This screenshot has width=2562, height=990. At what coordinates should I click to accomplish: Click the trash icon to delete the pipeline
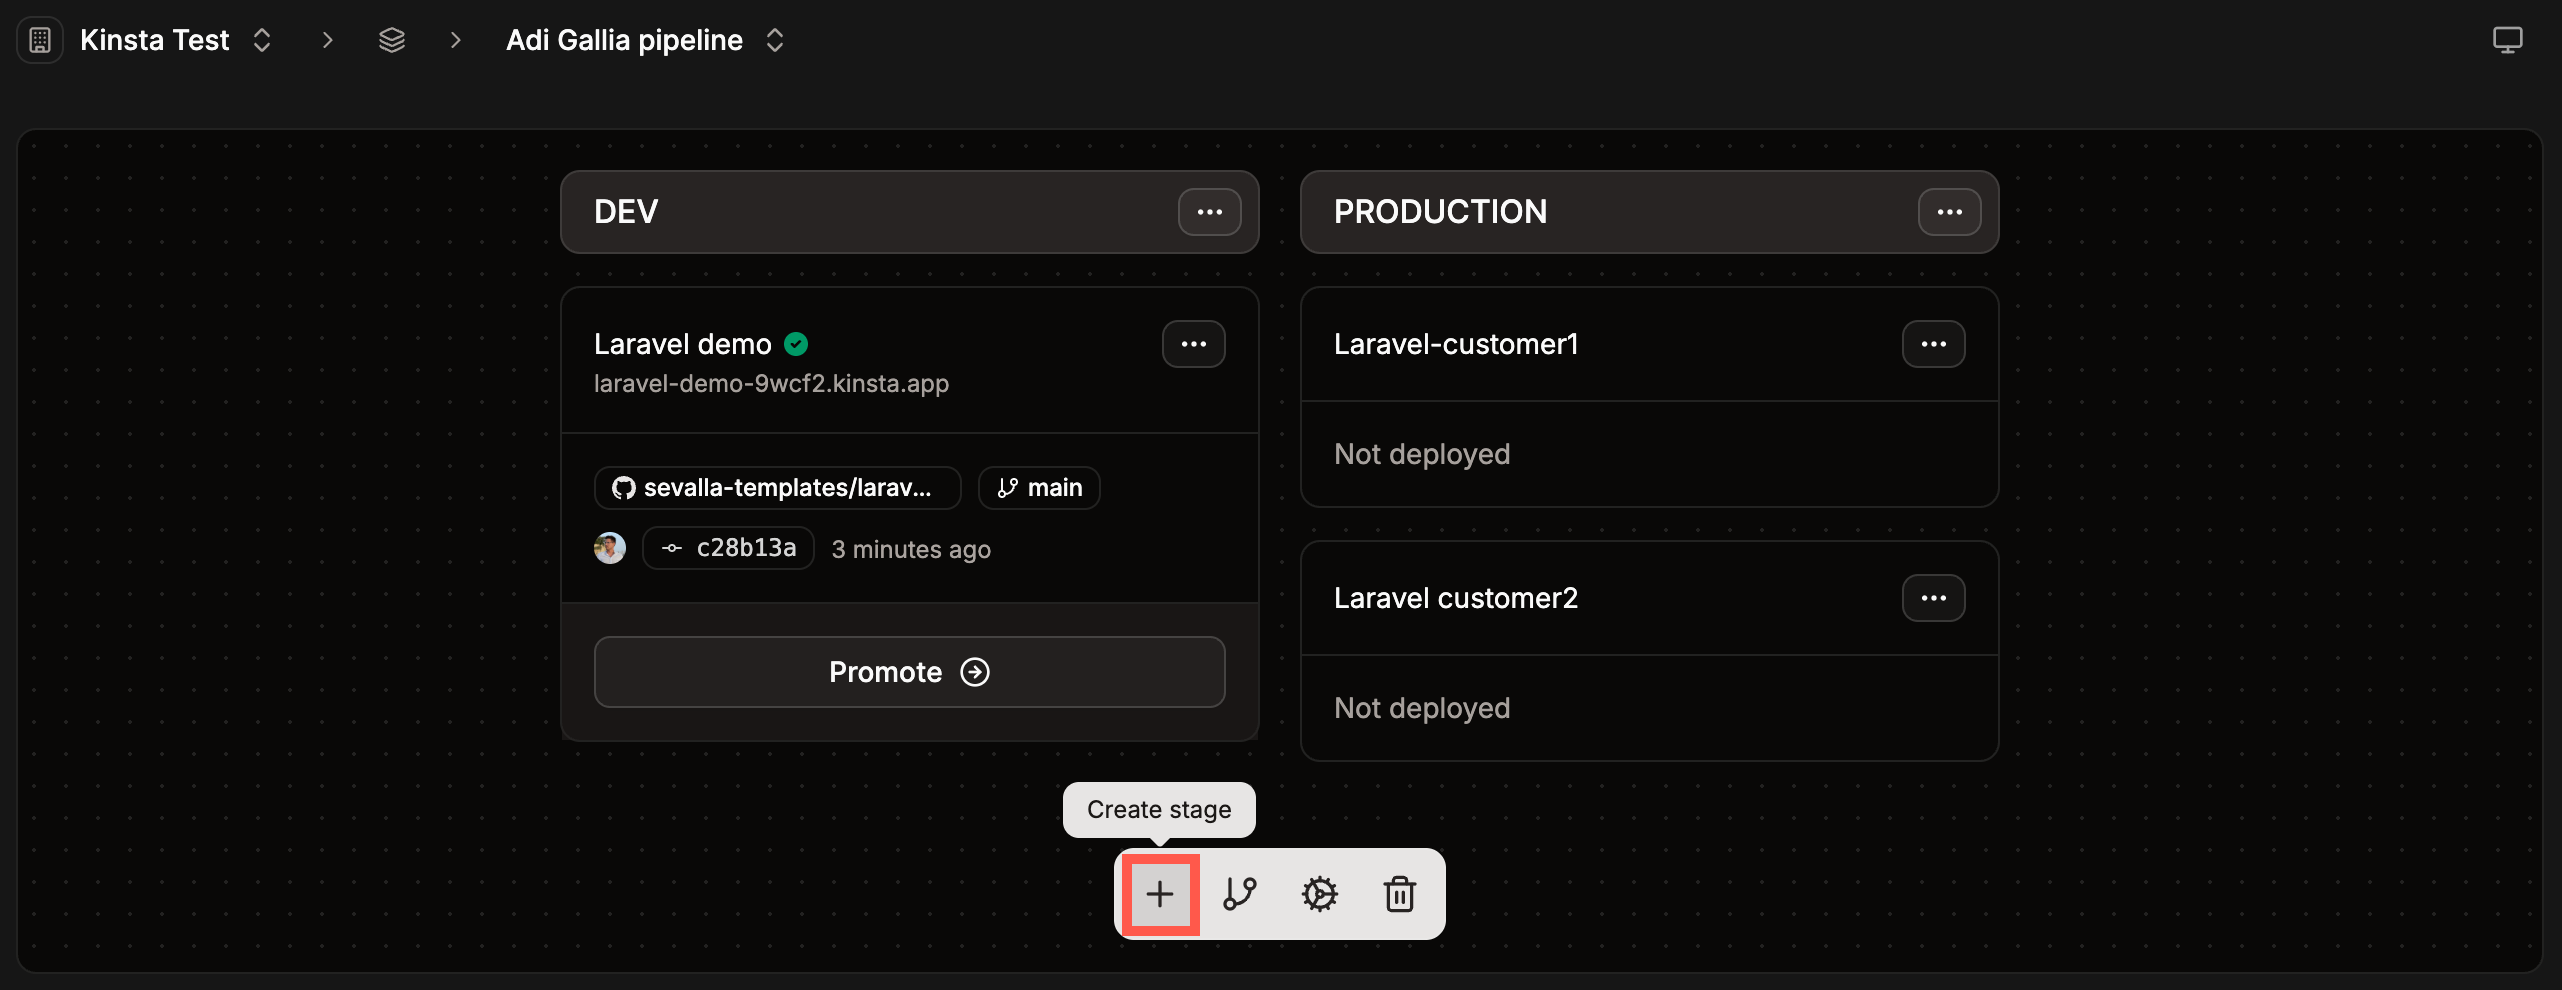click(1399, 894)
